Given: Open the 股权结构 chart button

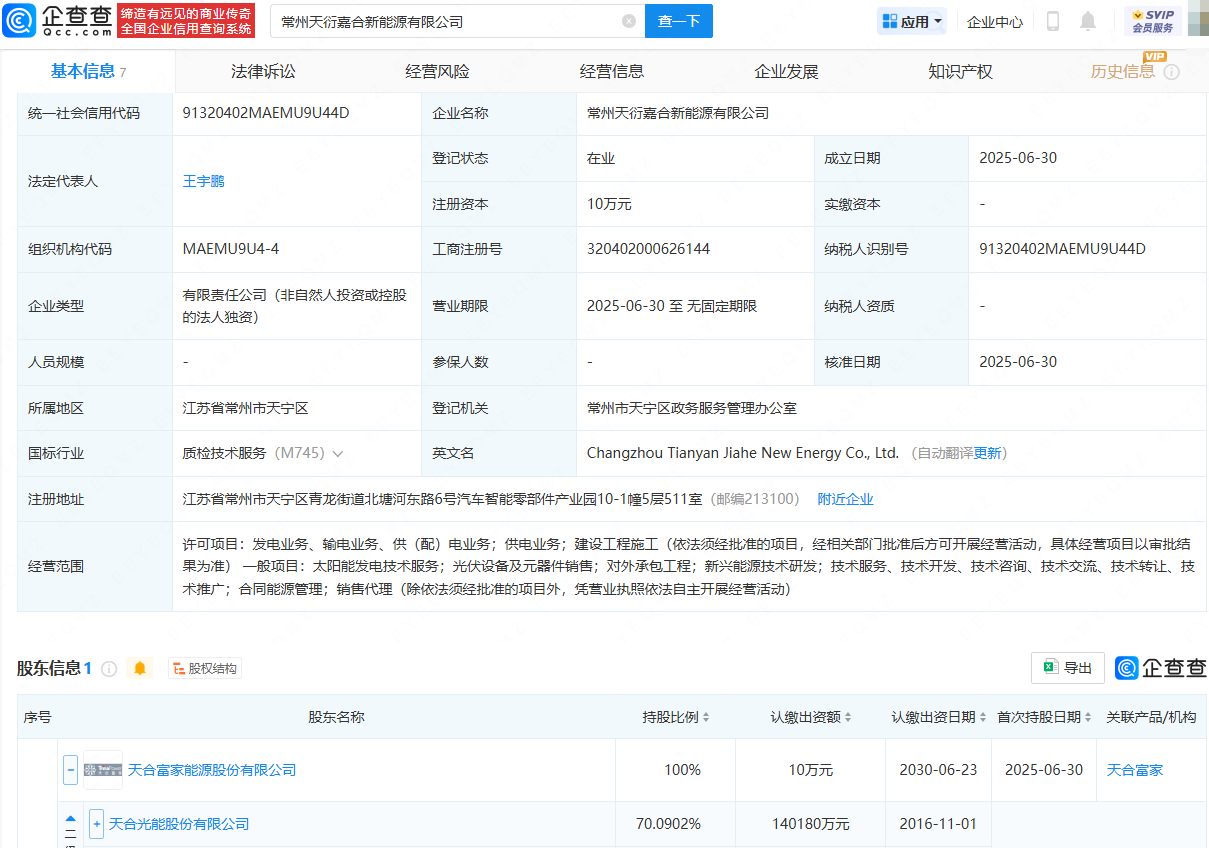Looking at the screenshot, I should [x=205, y=668].
